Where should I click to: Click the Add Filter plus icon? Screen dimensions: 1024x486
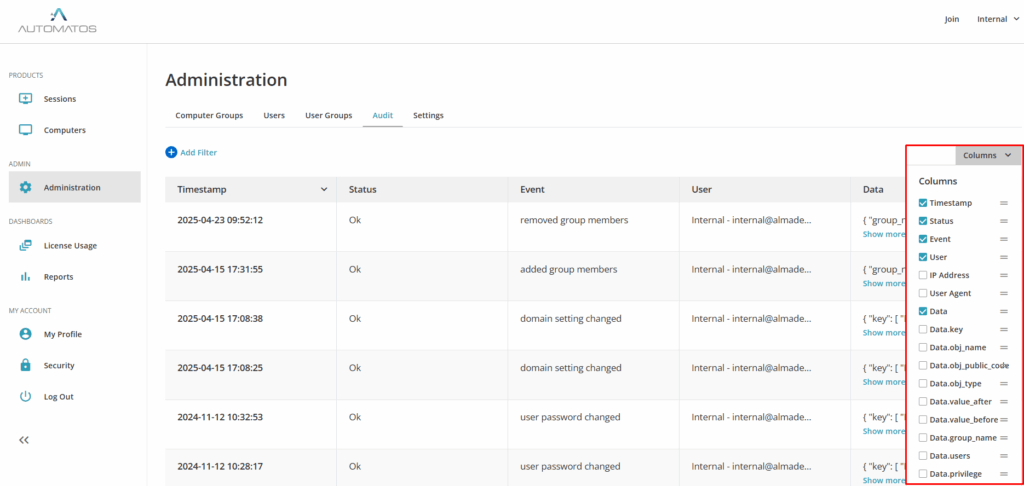coord(171,152)
